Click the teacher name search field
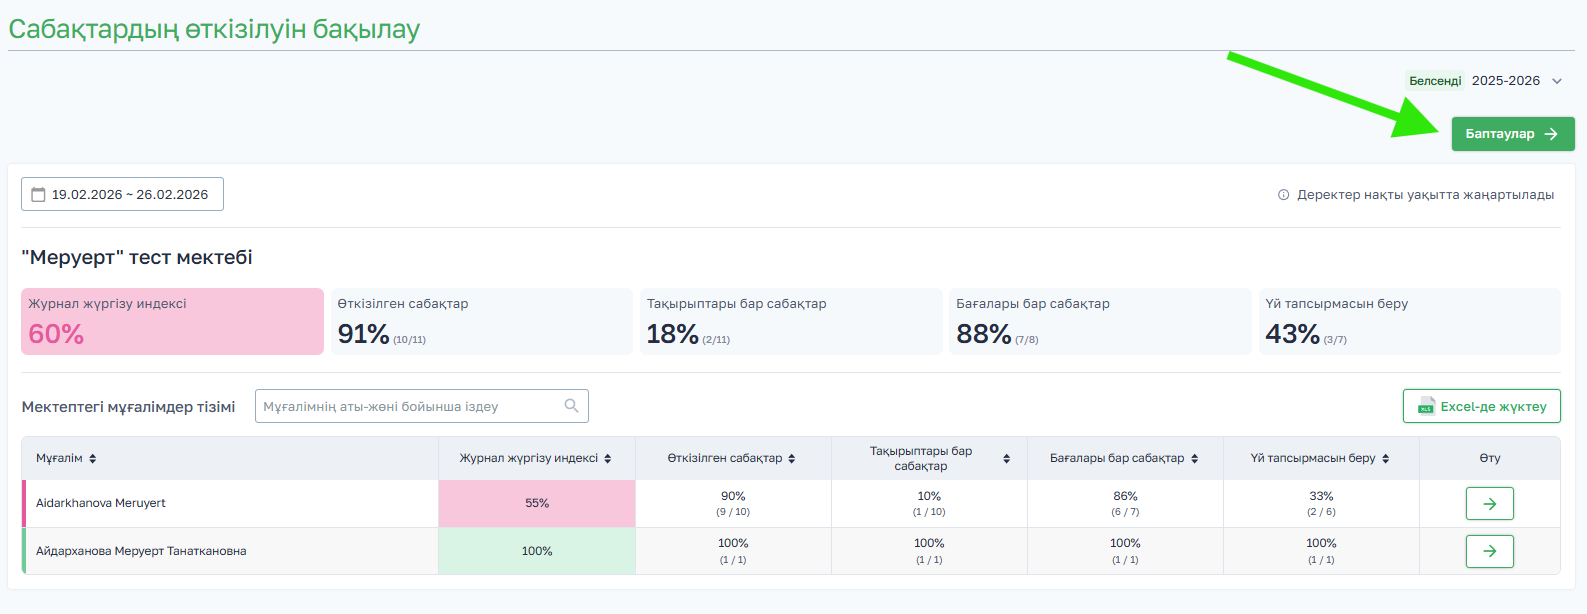Image resolution: width=1587 pixels, height=614 pixels. (410, 406)
